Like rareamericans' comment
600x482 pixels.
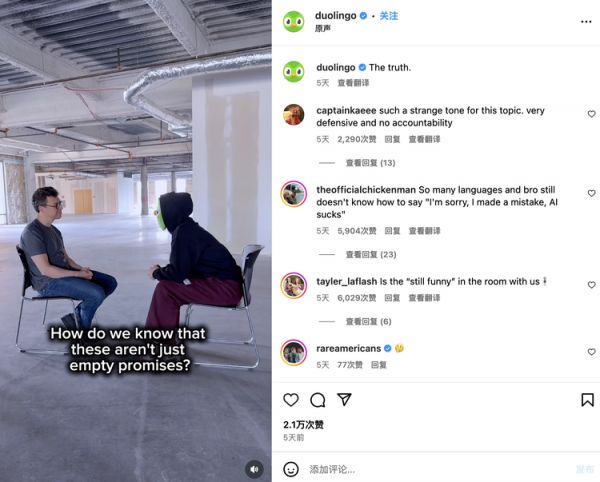591,352
